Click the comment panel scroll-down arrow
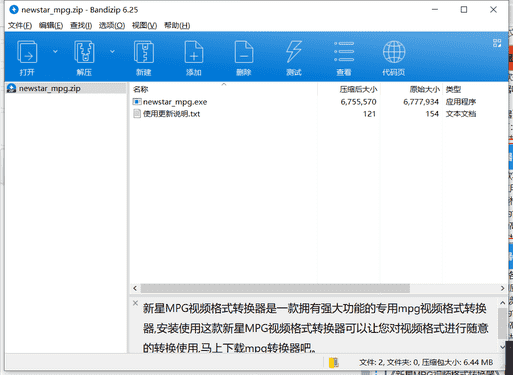This screenshot has height=375, width=513. [502, 347]
